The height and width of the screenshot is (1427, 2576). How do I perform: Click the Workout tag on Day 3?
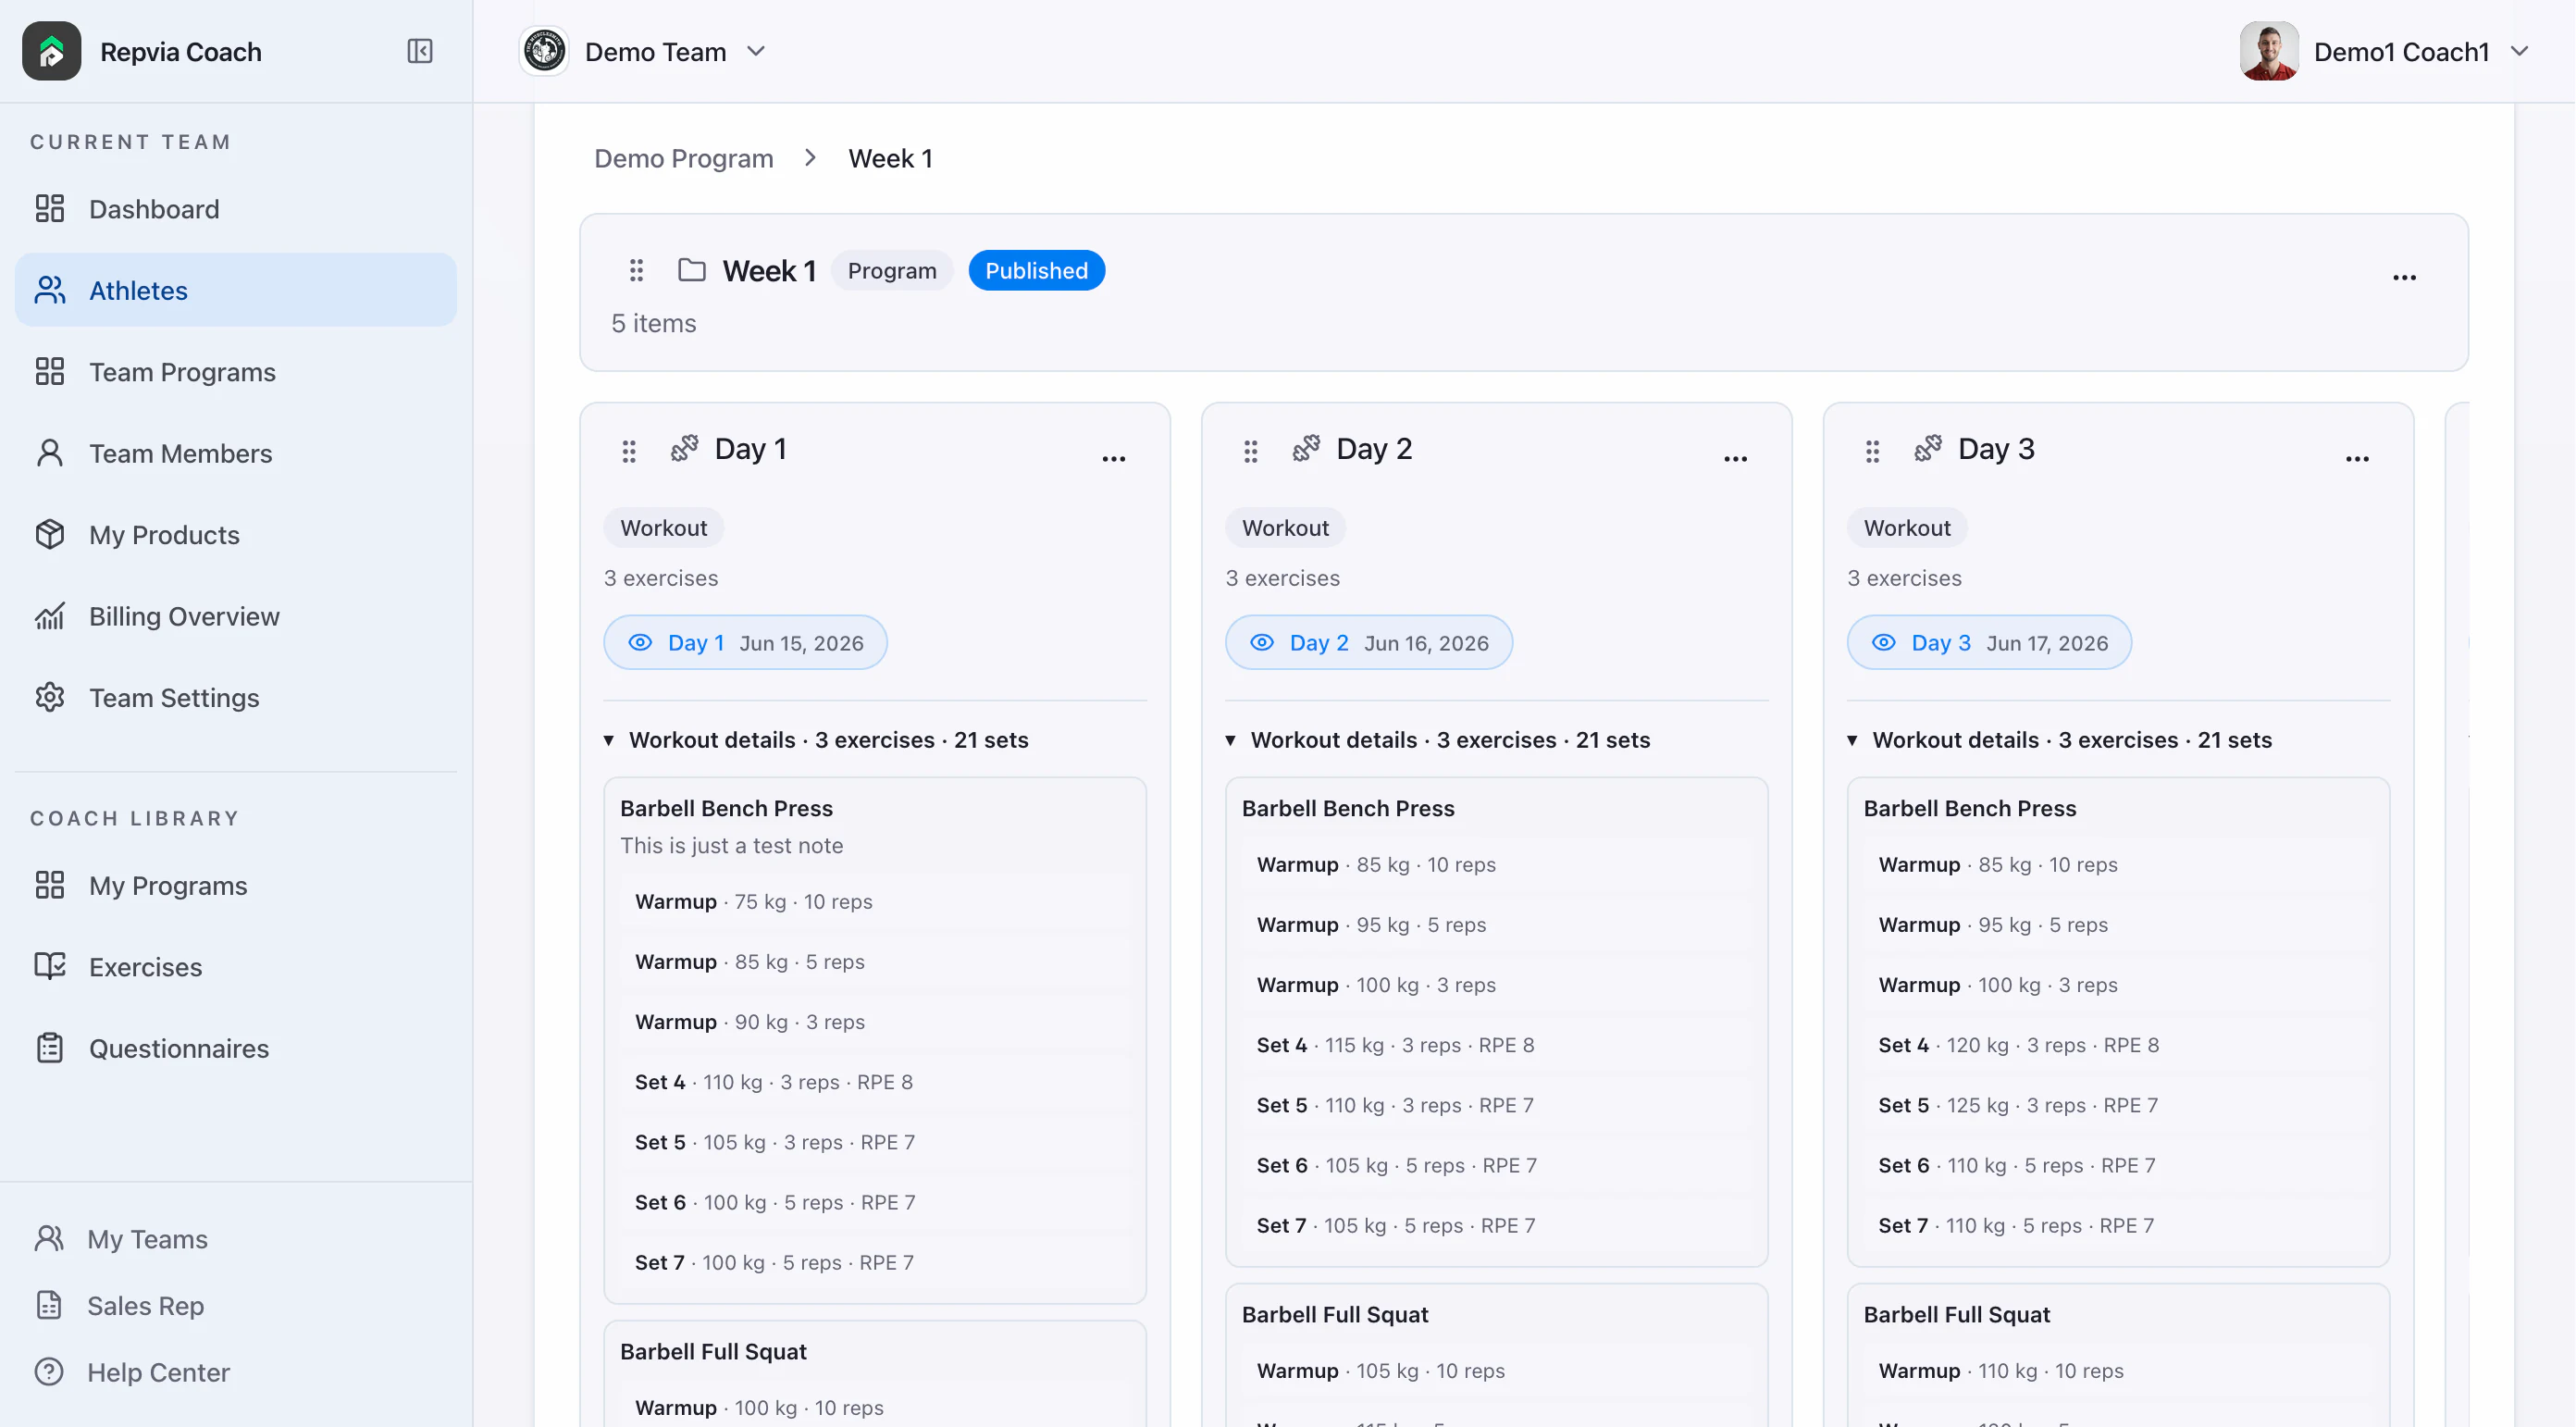(1907, 527)
